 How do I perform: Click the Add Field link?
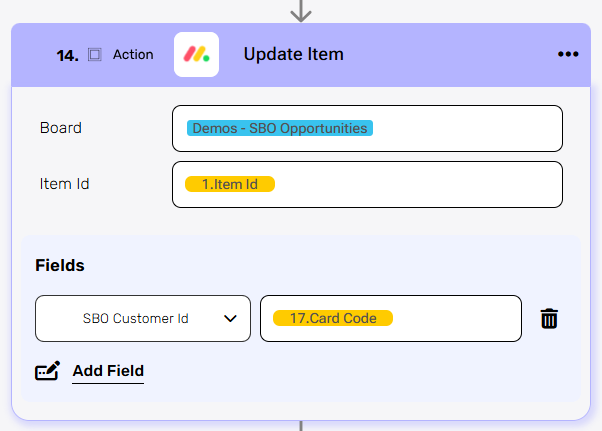[x=108, y=371]
